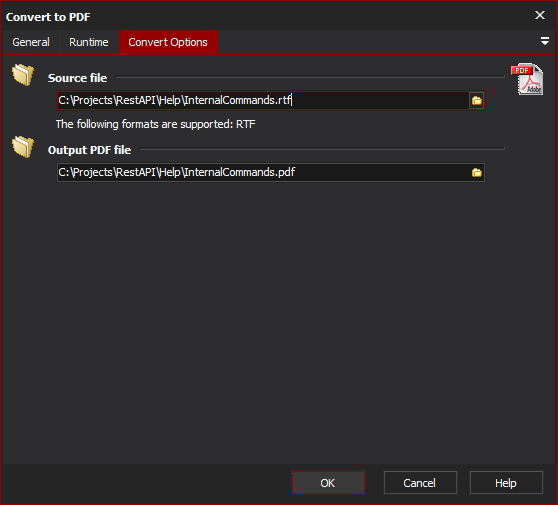The height and width of the screenshot is (505, 558).
Task: Click the Source file section heading
Action: (x=77, y=78)
